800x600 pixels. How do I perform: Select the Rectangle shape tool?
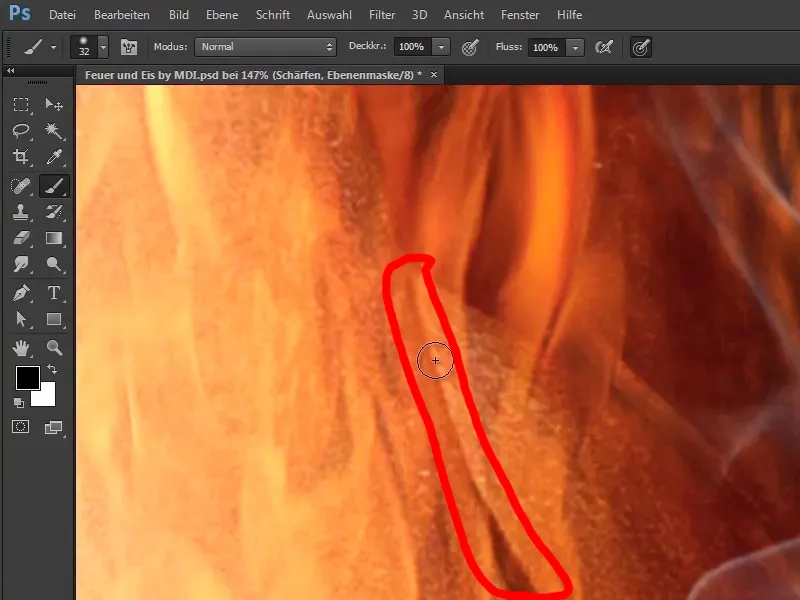click(x=54, y=319)
